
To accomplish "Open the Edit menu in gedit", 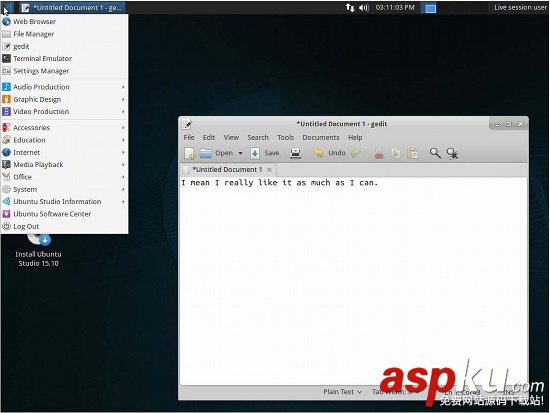I will pyautogui.click(x=209, y=138).
